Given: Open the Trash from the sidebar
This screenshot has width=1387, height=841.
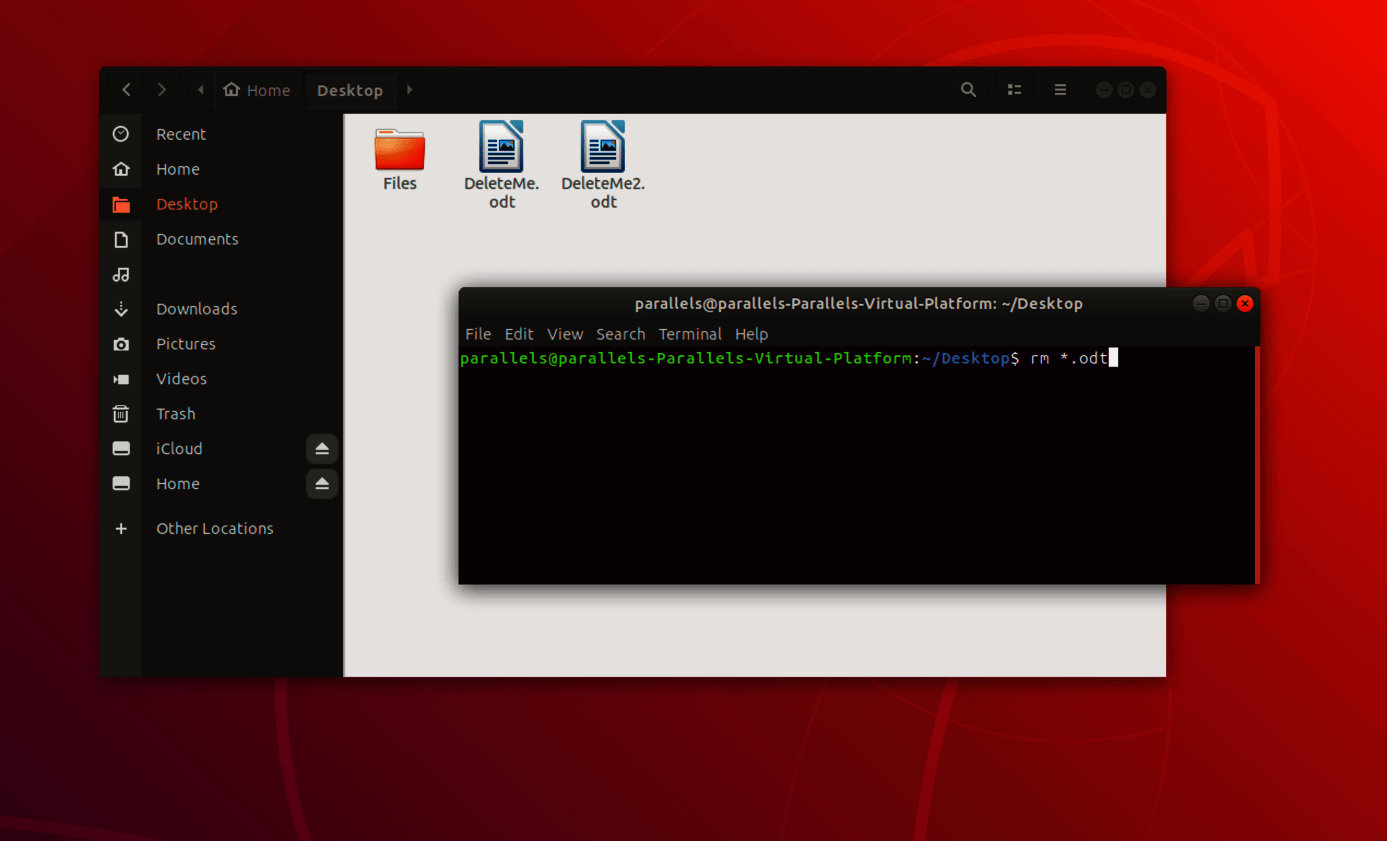Looking at the screenshot, I should (x=176, y=413).
